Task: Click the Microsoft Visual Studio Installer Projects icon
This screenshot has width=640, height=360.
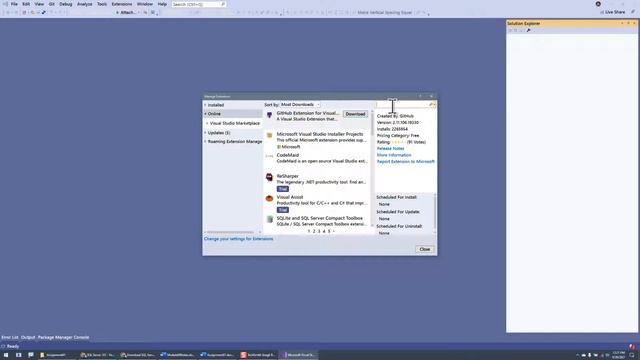Action: [269, 136]
